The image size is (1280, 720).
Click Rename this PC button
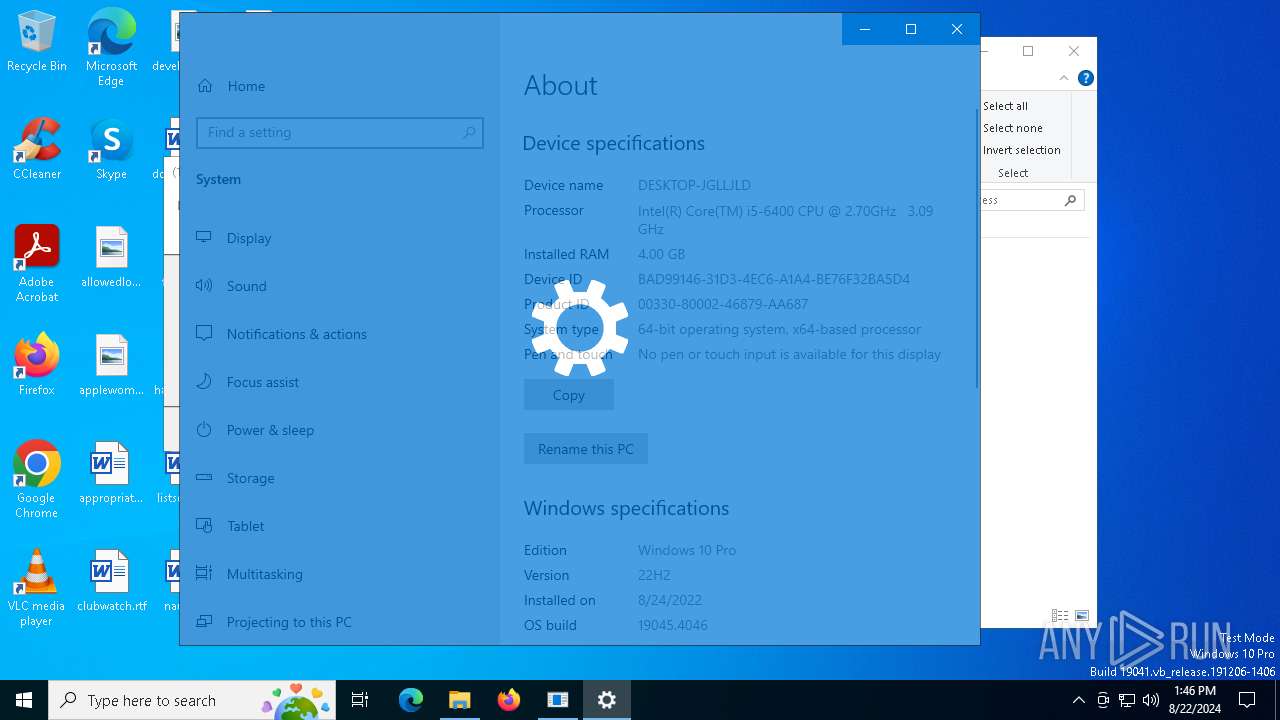click(x=586, y=449)
